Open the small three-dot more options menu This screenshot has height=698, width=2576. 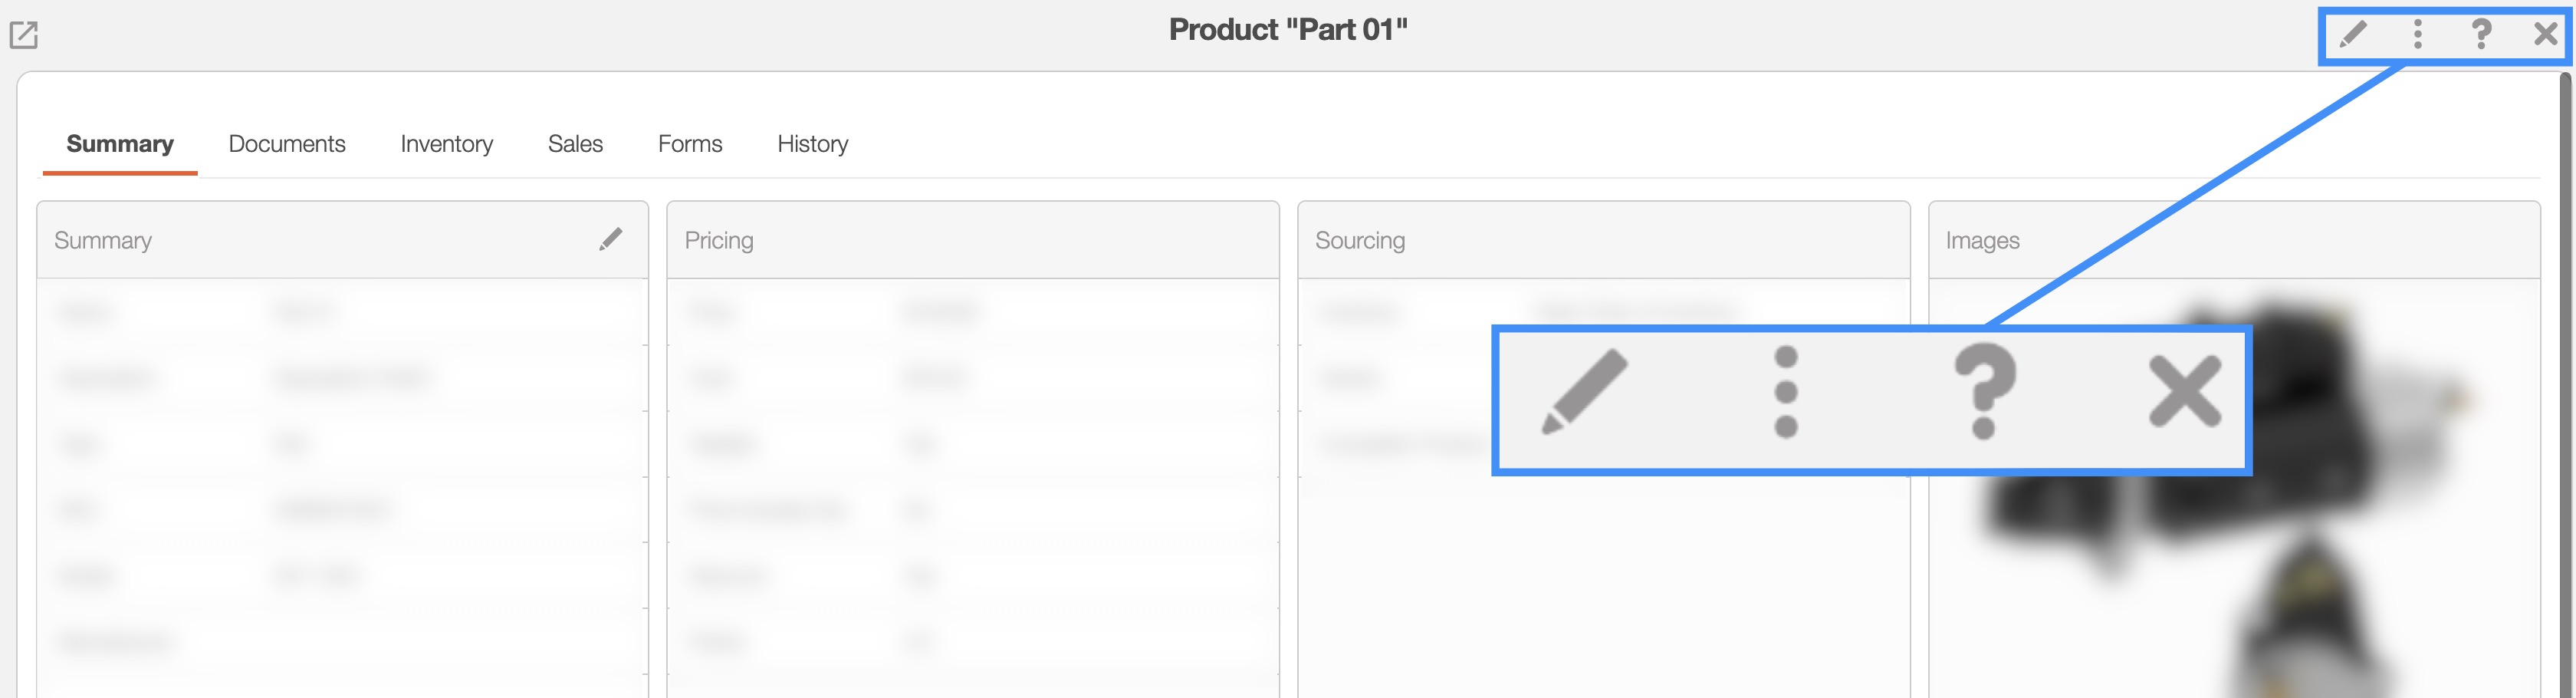tap(2418, 34)
